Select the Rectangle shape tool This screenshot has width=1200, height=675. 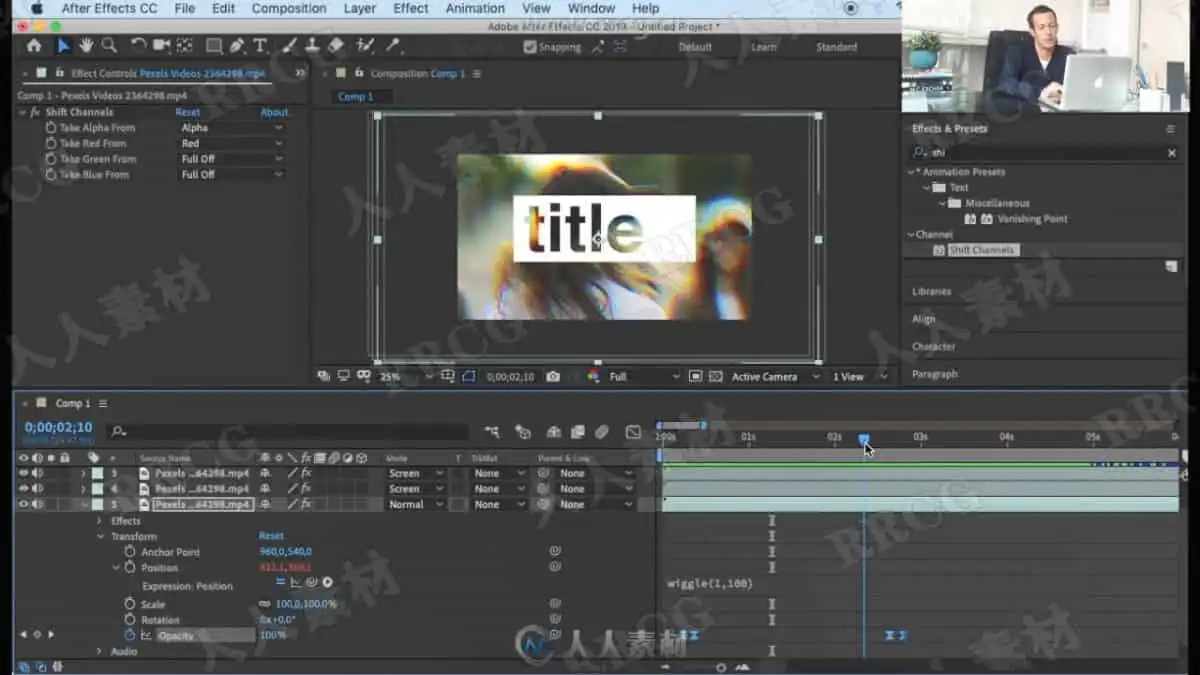tap(214, 45)
